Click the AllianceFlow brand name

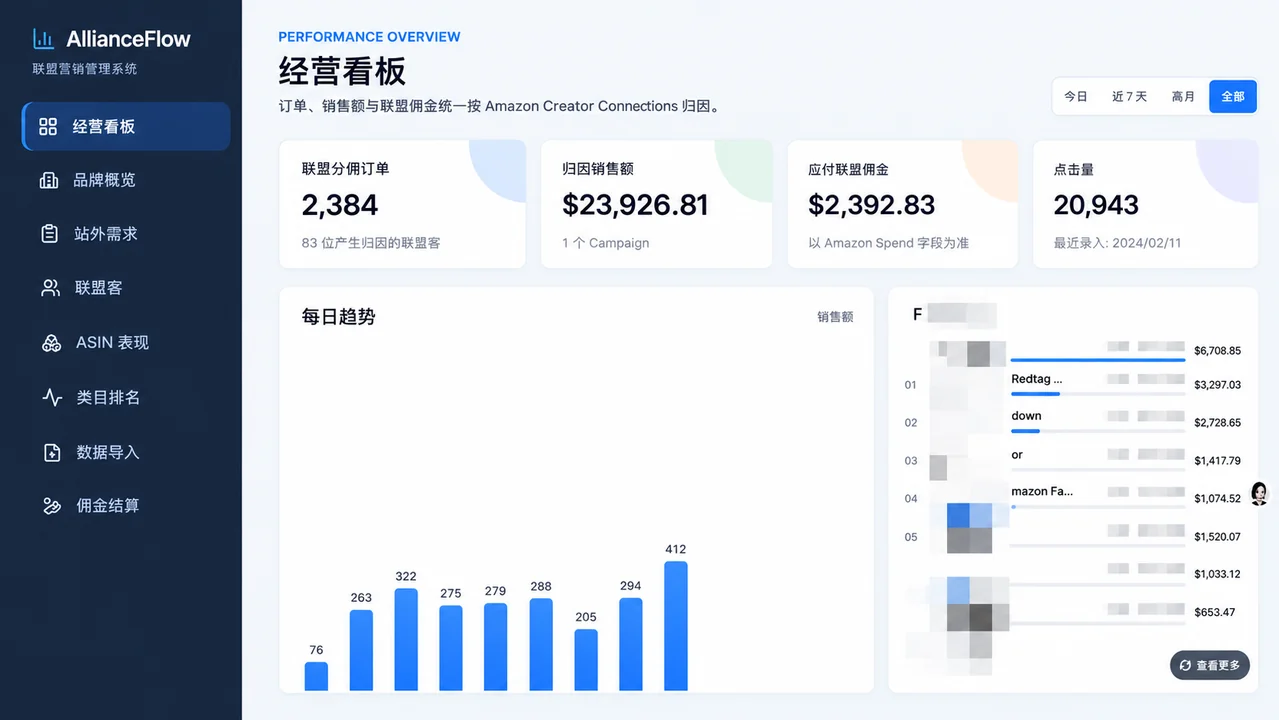(x=128, y=39)
